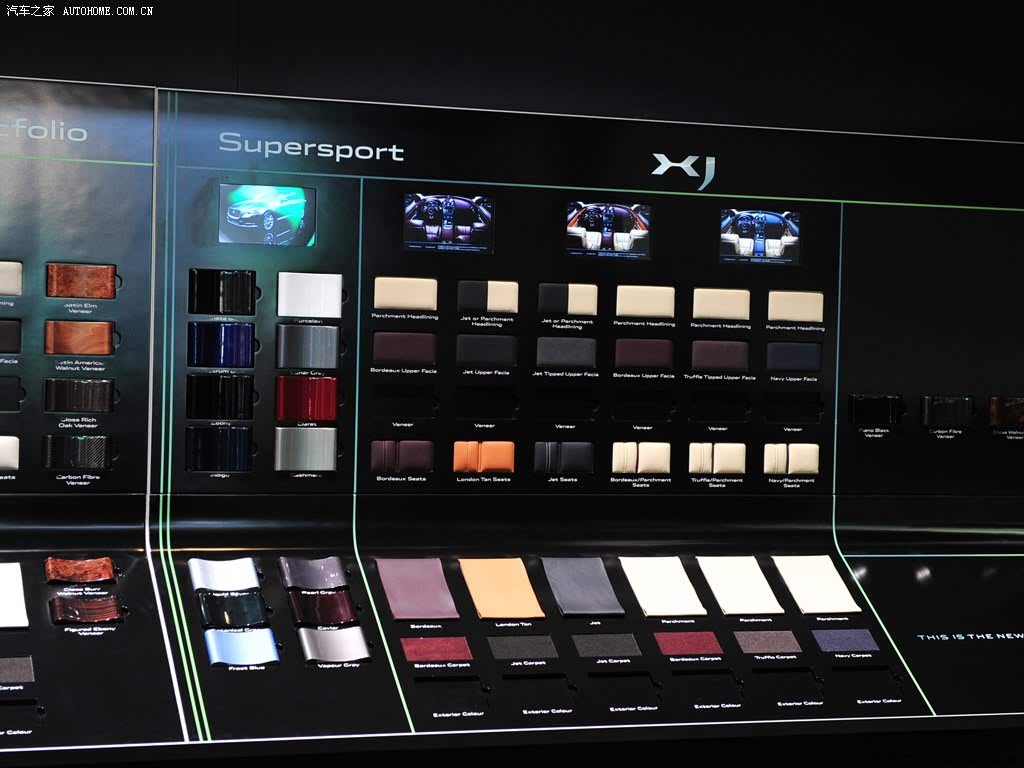Select Carbon Fibre Veneer below Gloss Rich Oak
This screenshot has width=1024, height=768.
(x=78, y=452)
